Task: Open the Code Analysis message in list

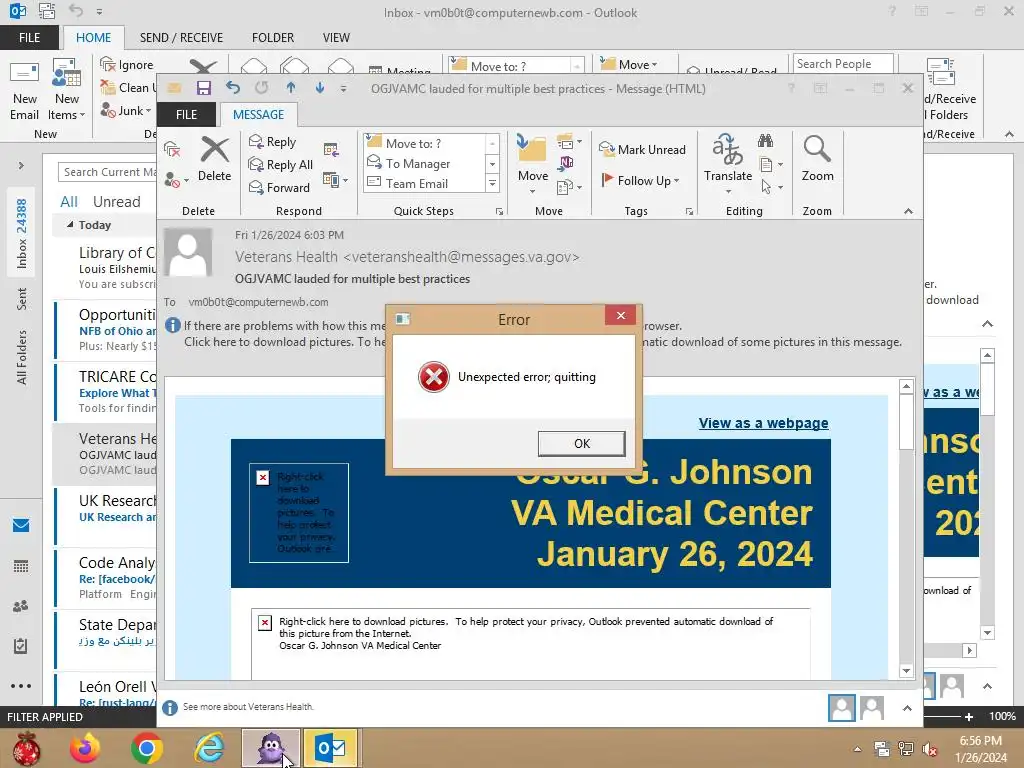Action: (106, 578)
